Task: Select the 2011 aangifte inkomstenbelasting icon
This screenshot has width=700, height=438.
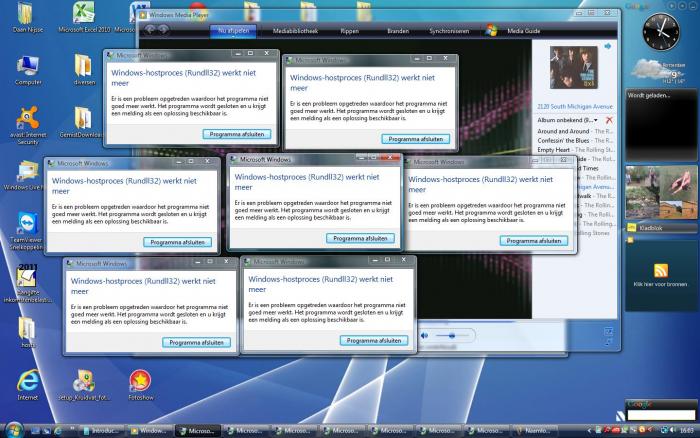Action: click(27, 284)
